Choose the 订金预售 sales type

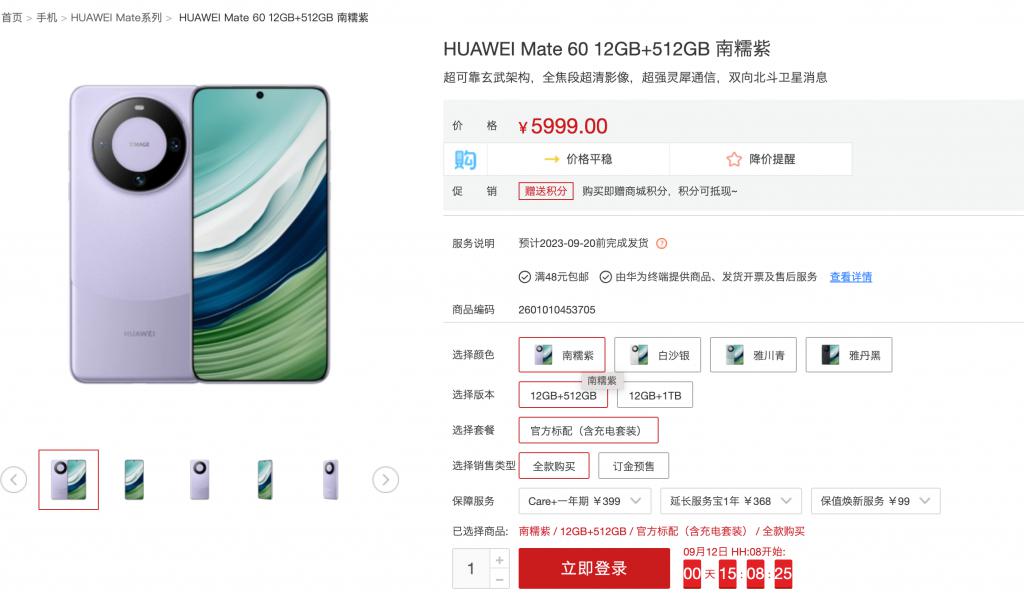coord(633,466)
